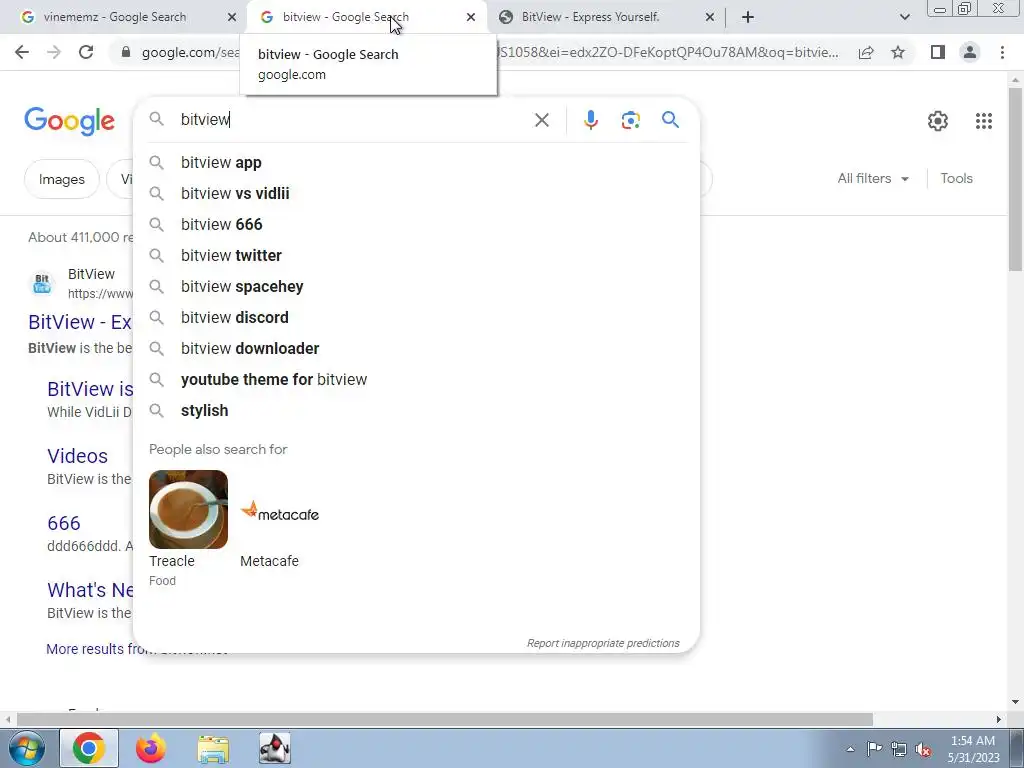Viewport: 1024px width, 768px height.
Task: Choose suggestion bitview app
Action: (416, 163)
